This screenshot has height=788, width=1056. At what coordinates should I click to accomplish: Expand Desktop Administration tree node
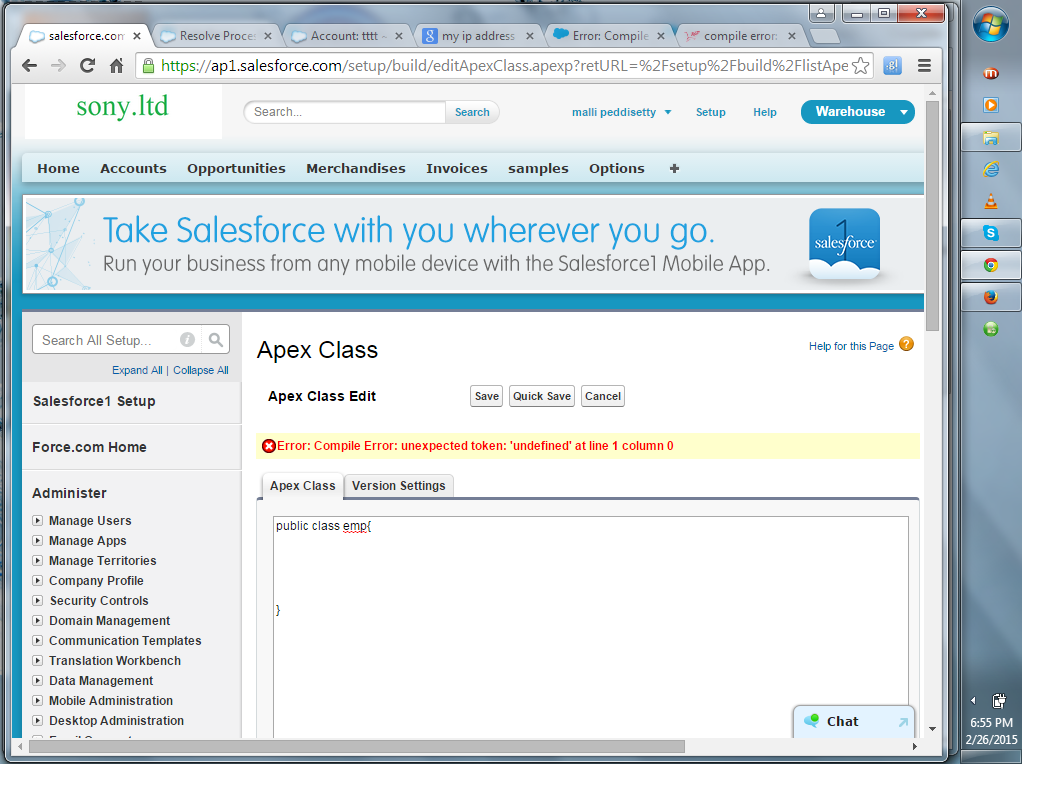[38, 721]
